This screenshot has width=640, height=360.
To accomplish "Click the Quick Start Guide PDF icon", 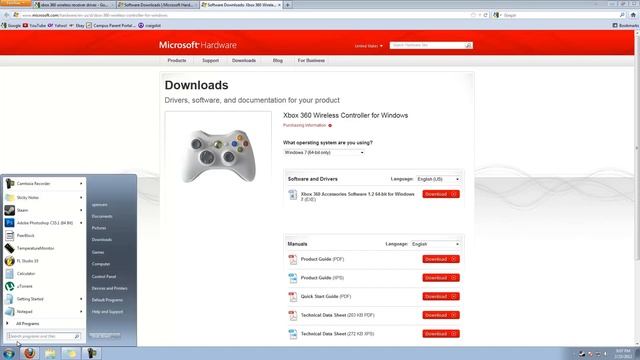I will pyautogui.click(x=293, y=297).
